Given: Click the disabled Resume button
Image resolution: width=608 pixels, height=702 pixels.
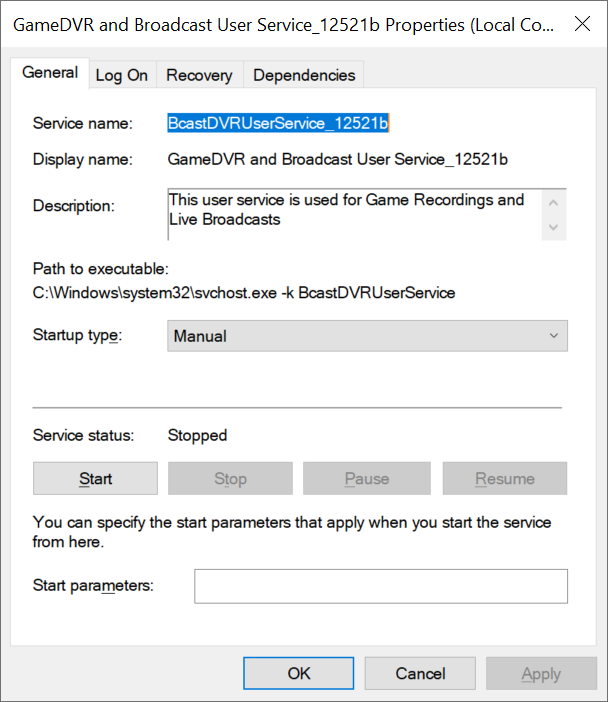Looking at the screenshot, I should 505,479.
